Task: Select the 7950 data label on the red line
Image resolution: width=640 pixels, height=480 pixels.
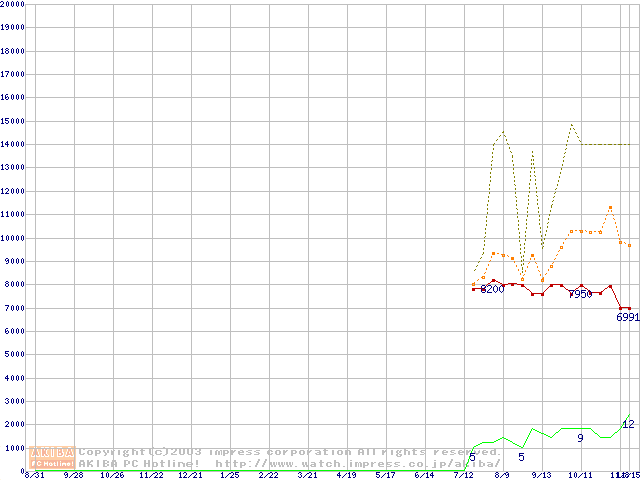Action: pyautogui.click(x=580, y=294)
